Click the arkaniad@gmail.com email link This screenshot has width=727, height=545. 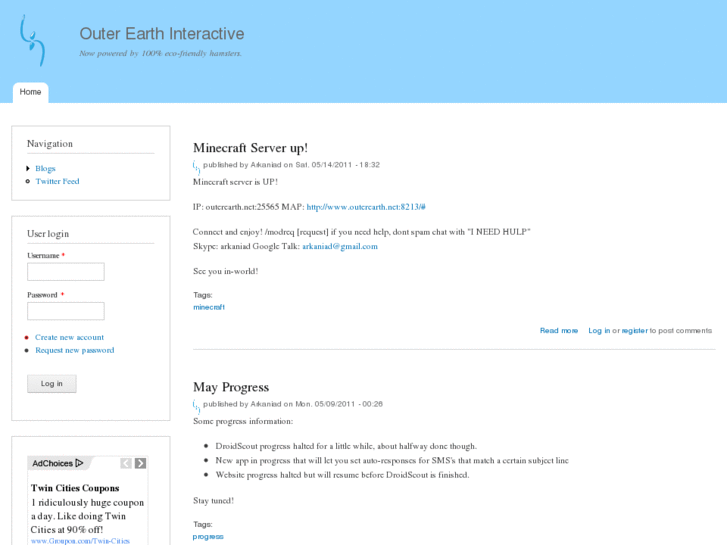click(x=340, y=246)
